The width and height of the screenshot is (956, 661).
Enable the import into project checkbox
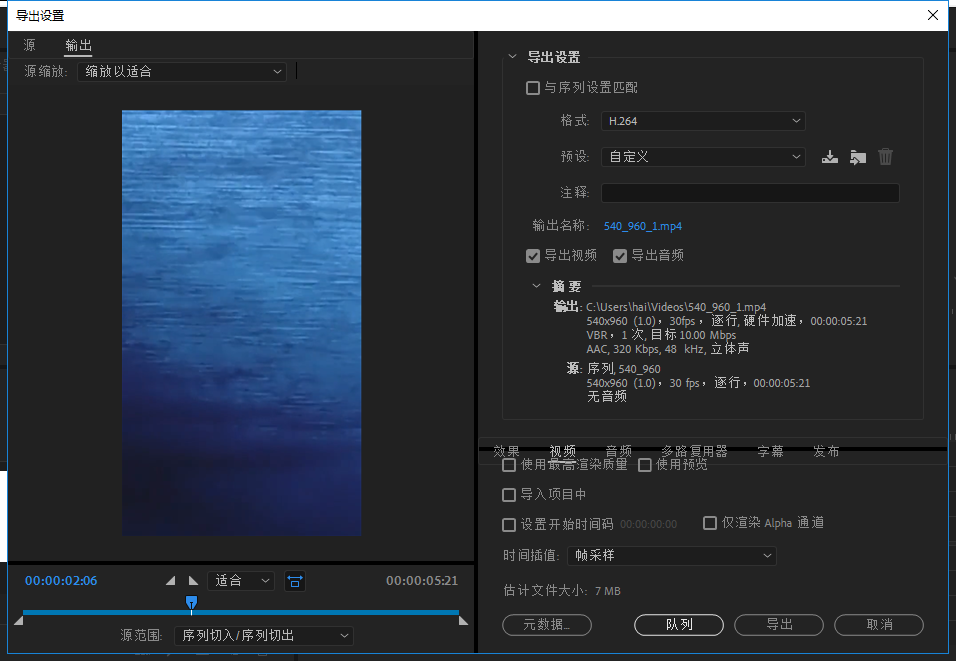508,495
